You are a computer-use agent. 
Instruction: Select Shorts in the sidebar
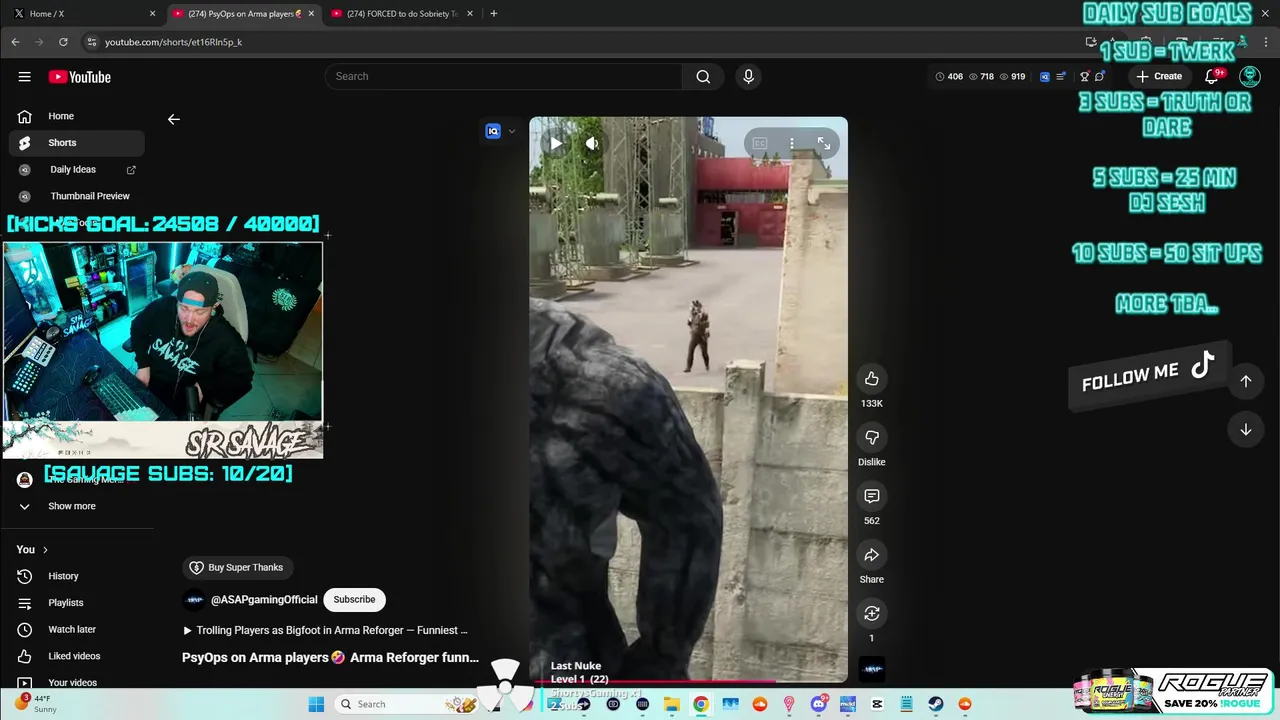click(77, 143)
